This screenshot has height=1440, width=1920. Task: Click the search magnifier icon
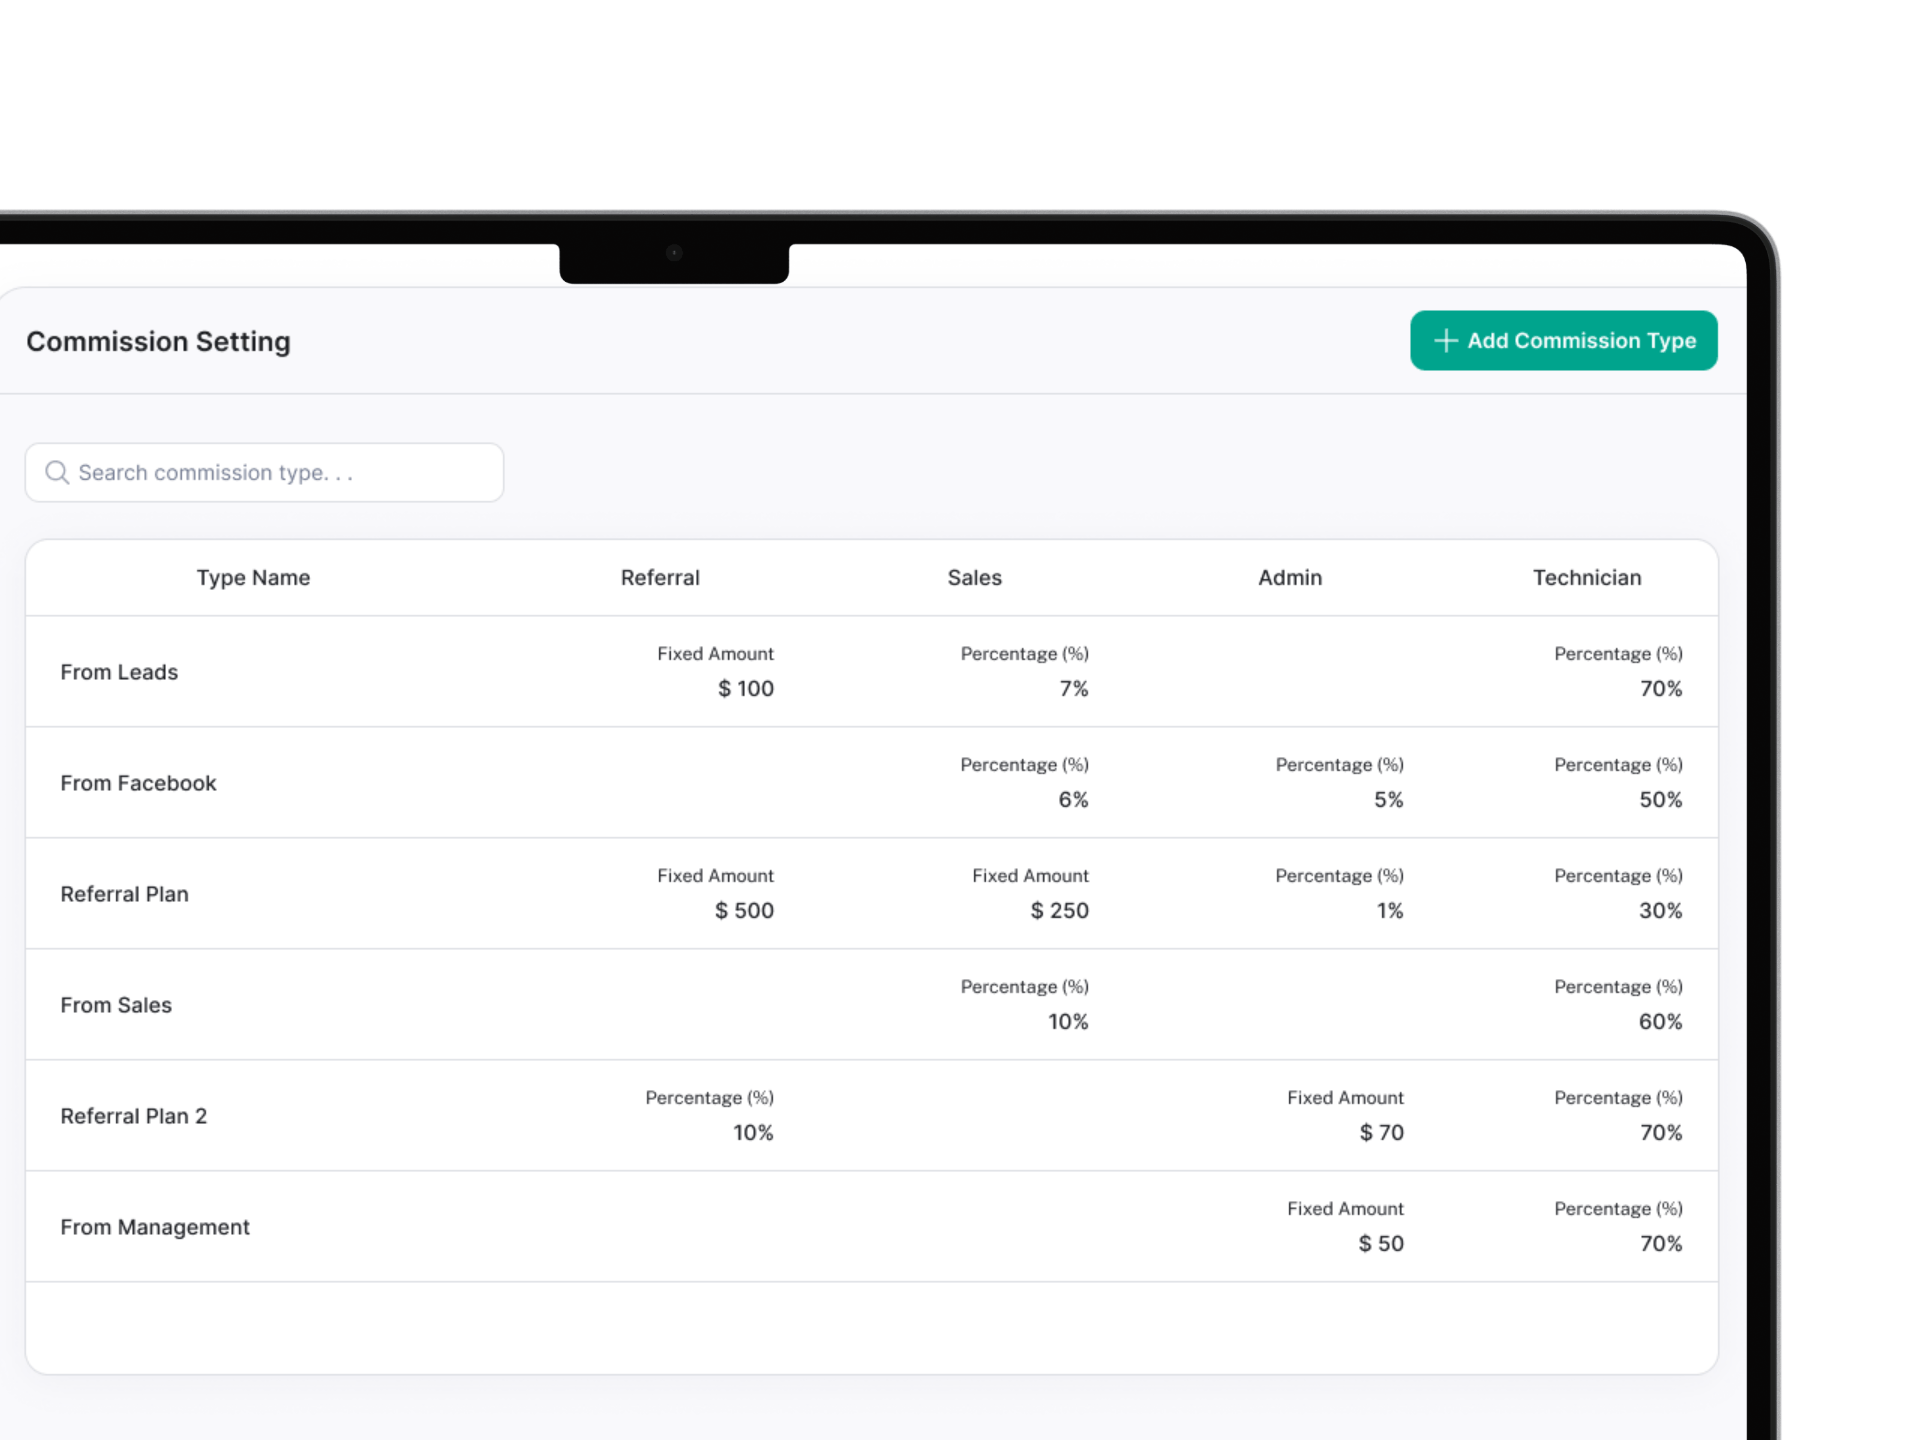[x=57, y=472]
